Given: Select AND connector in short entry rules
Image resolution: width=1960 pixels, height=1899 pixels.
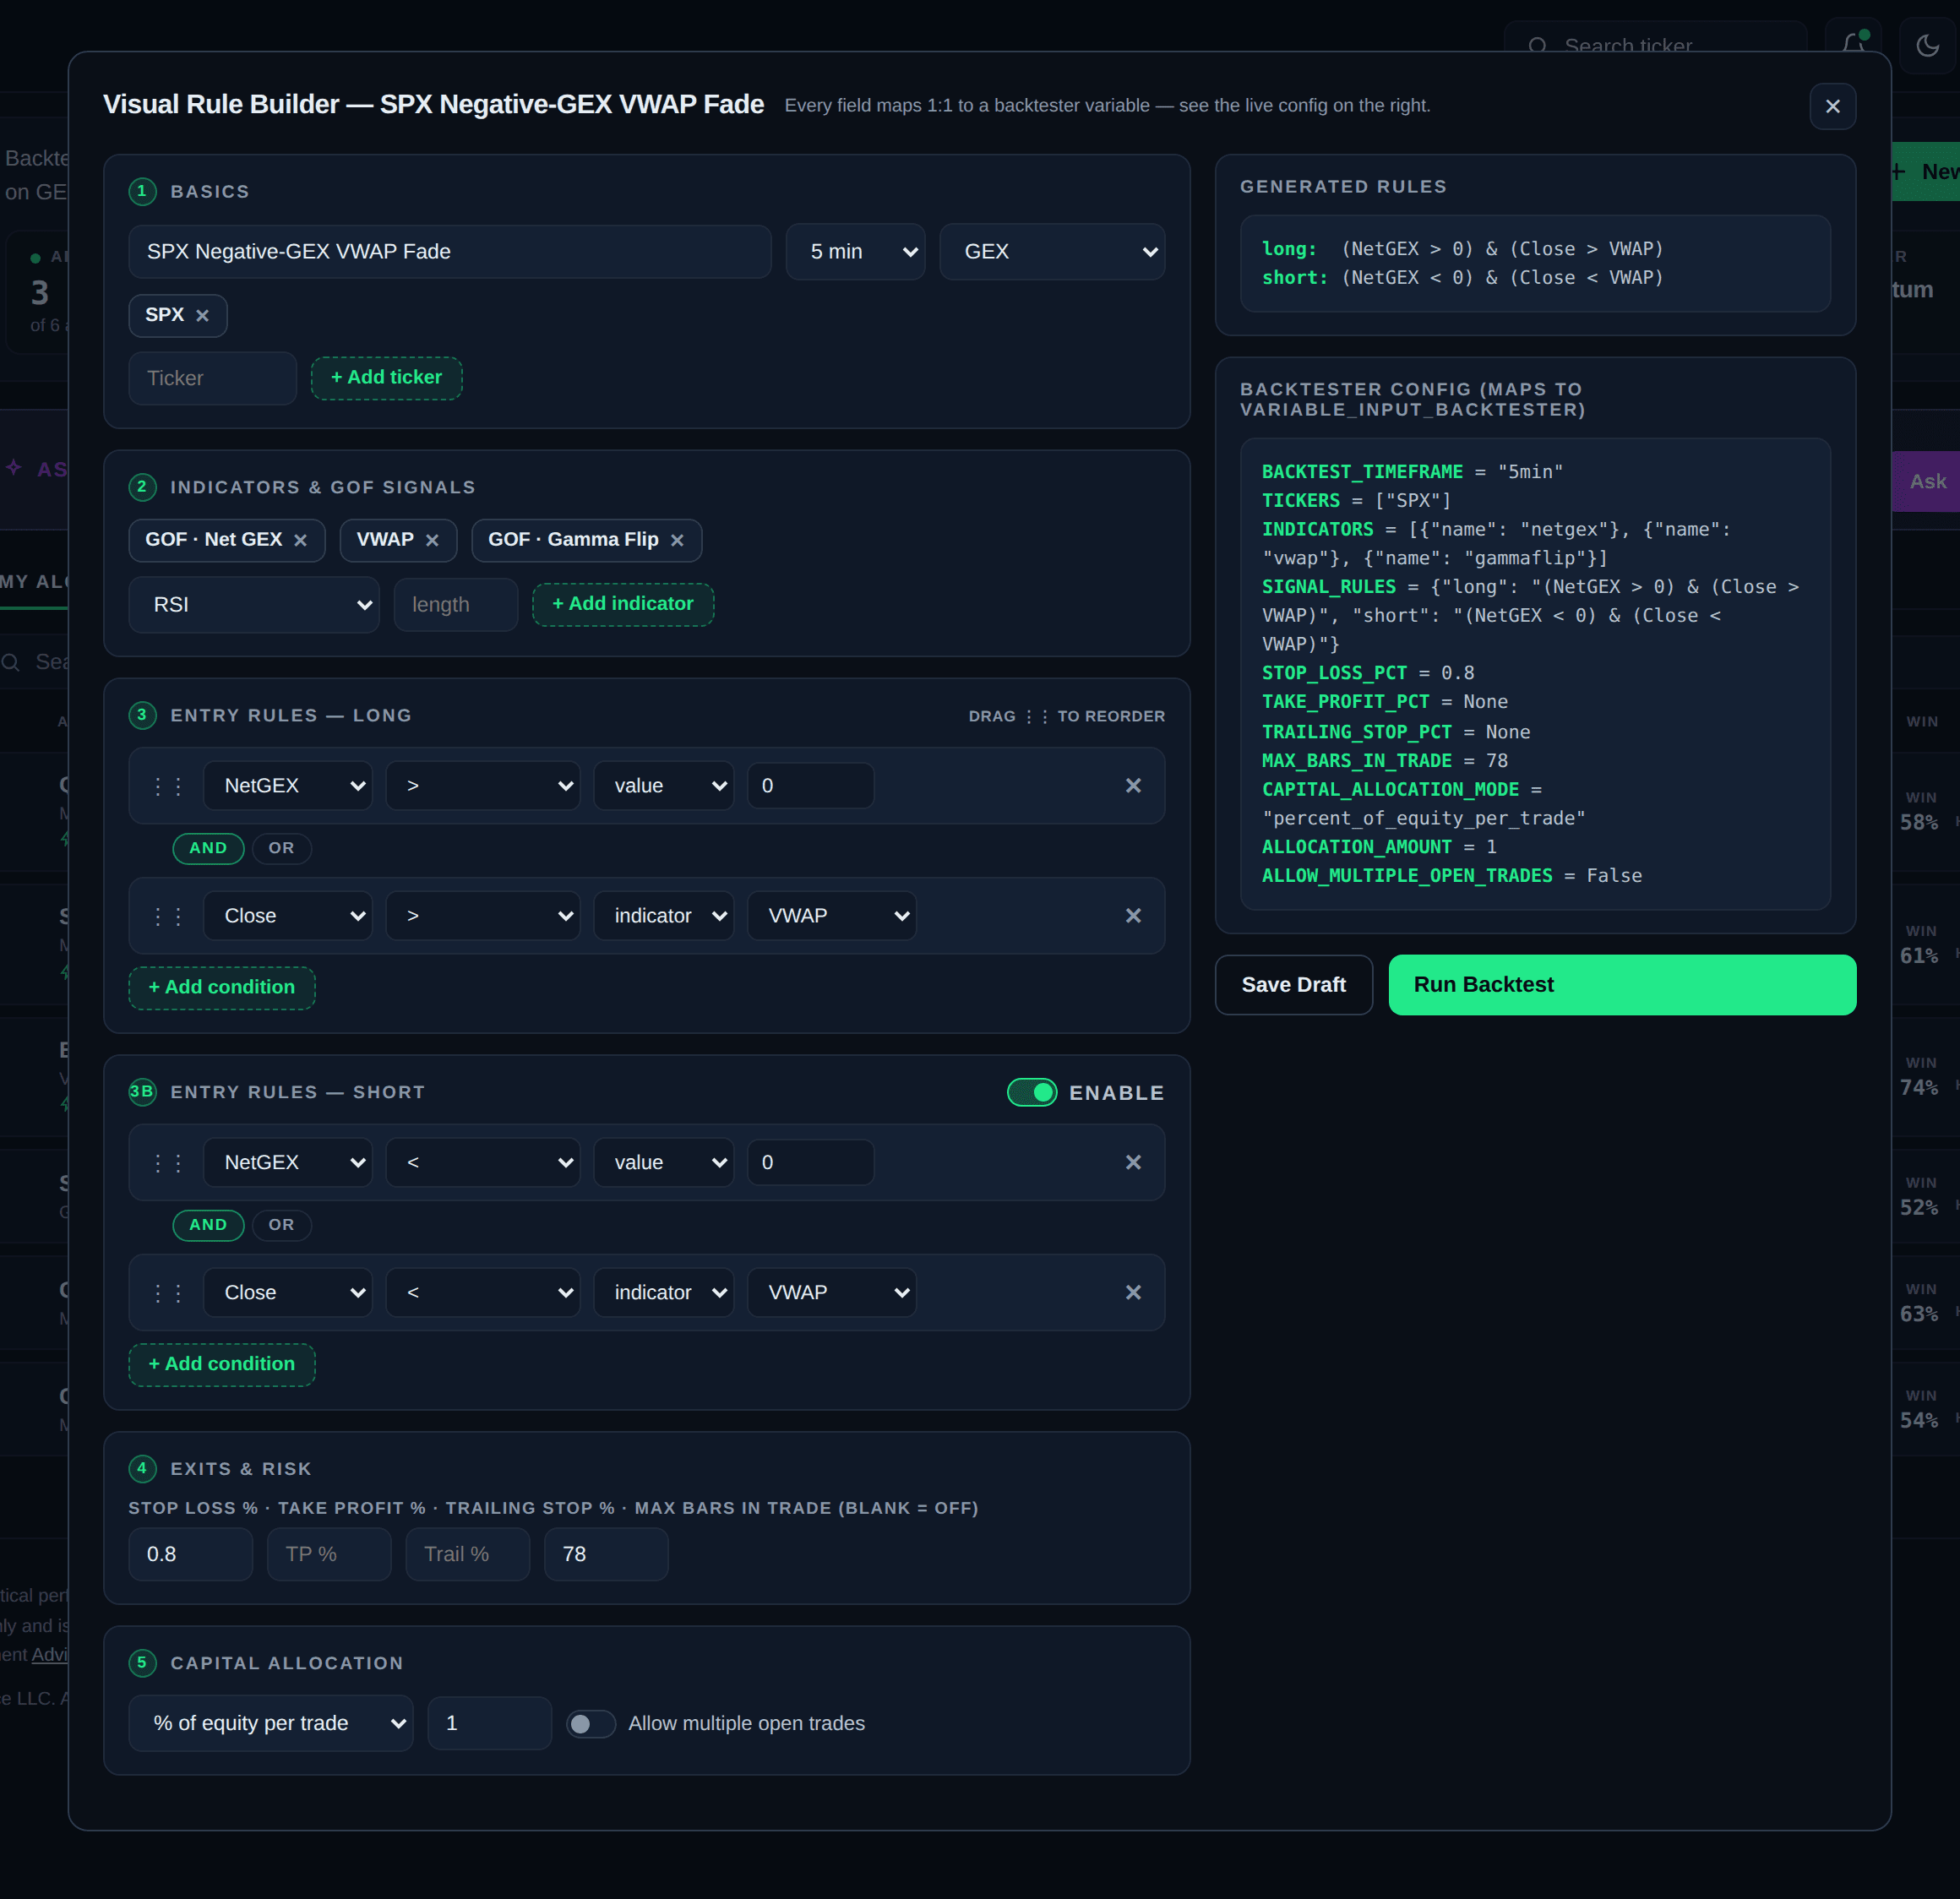Looking at the screenshot, I should point(208,1225).
